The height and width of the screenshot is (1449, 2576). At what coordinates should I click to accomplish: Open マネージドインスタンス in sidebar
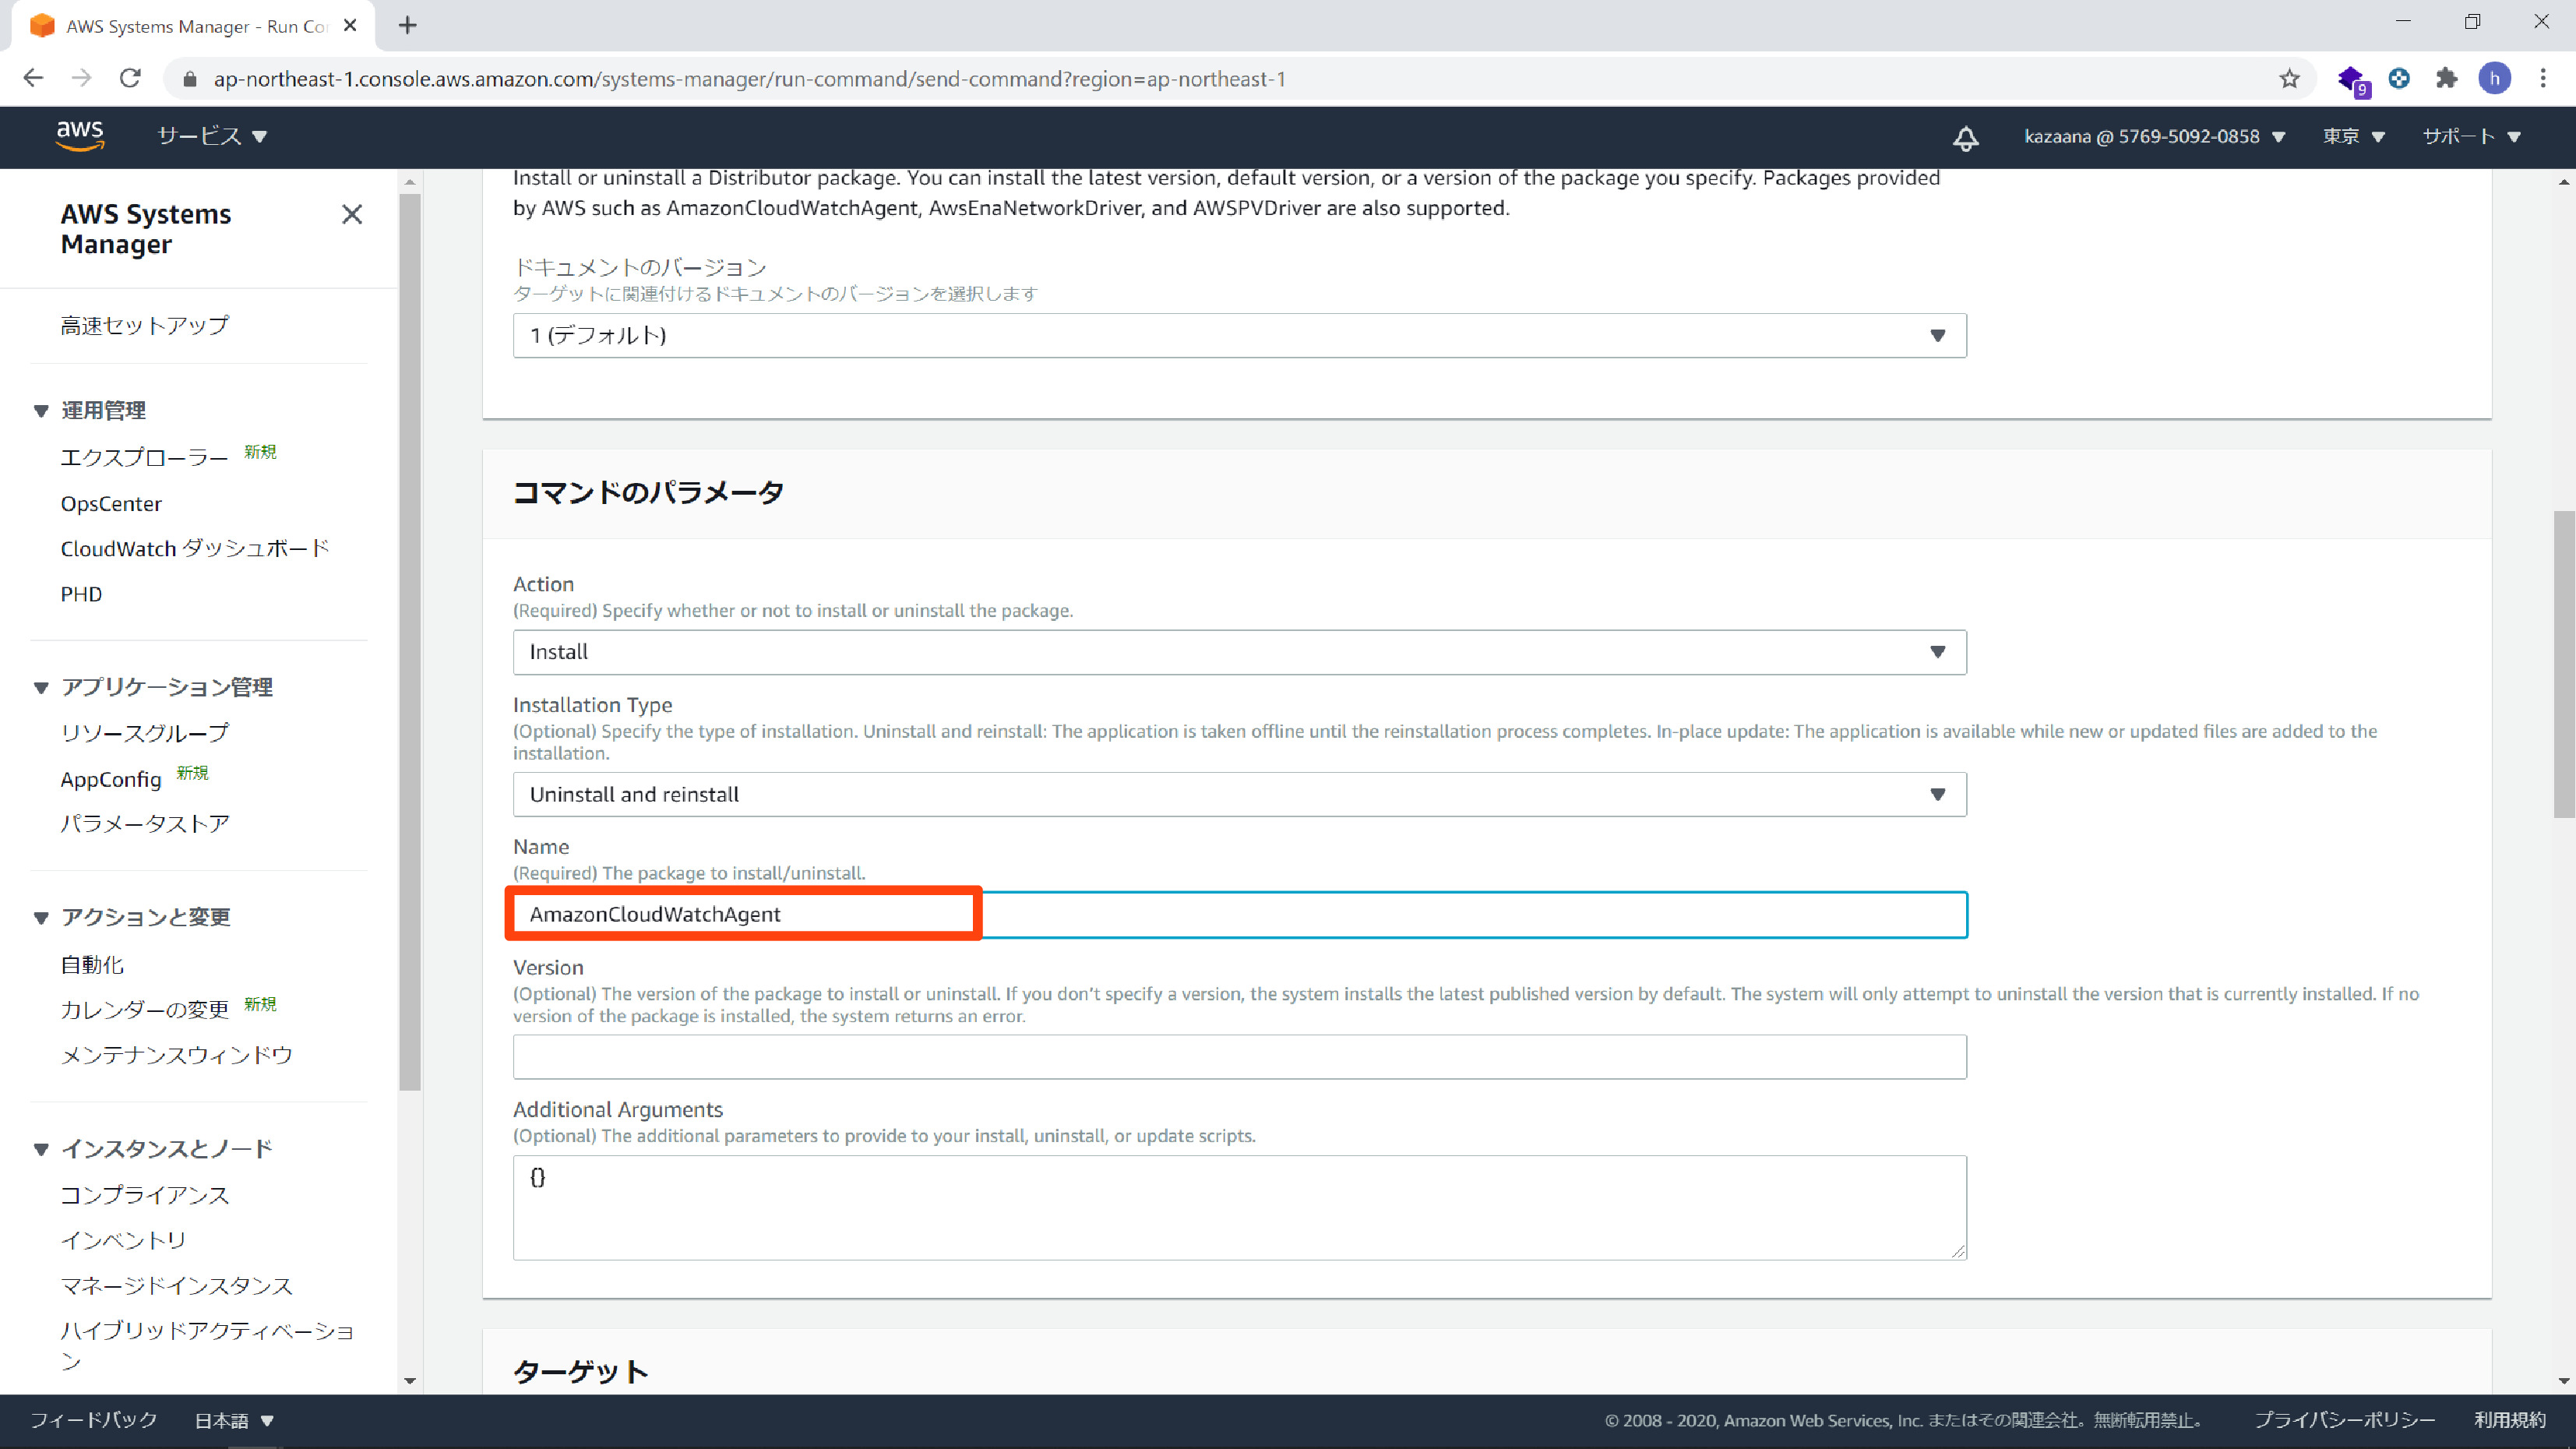pos(177,1285)
